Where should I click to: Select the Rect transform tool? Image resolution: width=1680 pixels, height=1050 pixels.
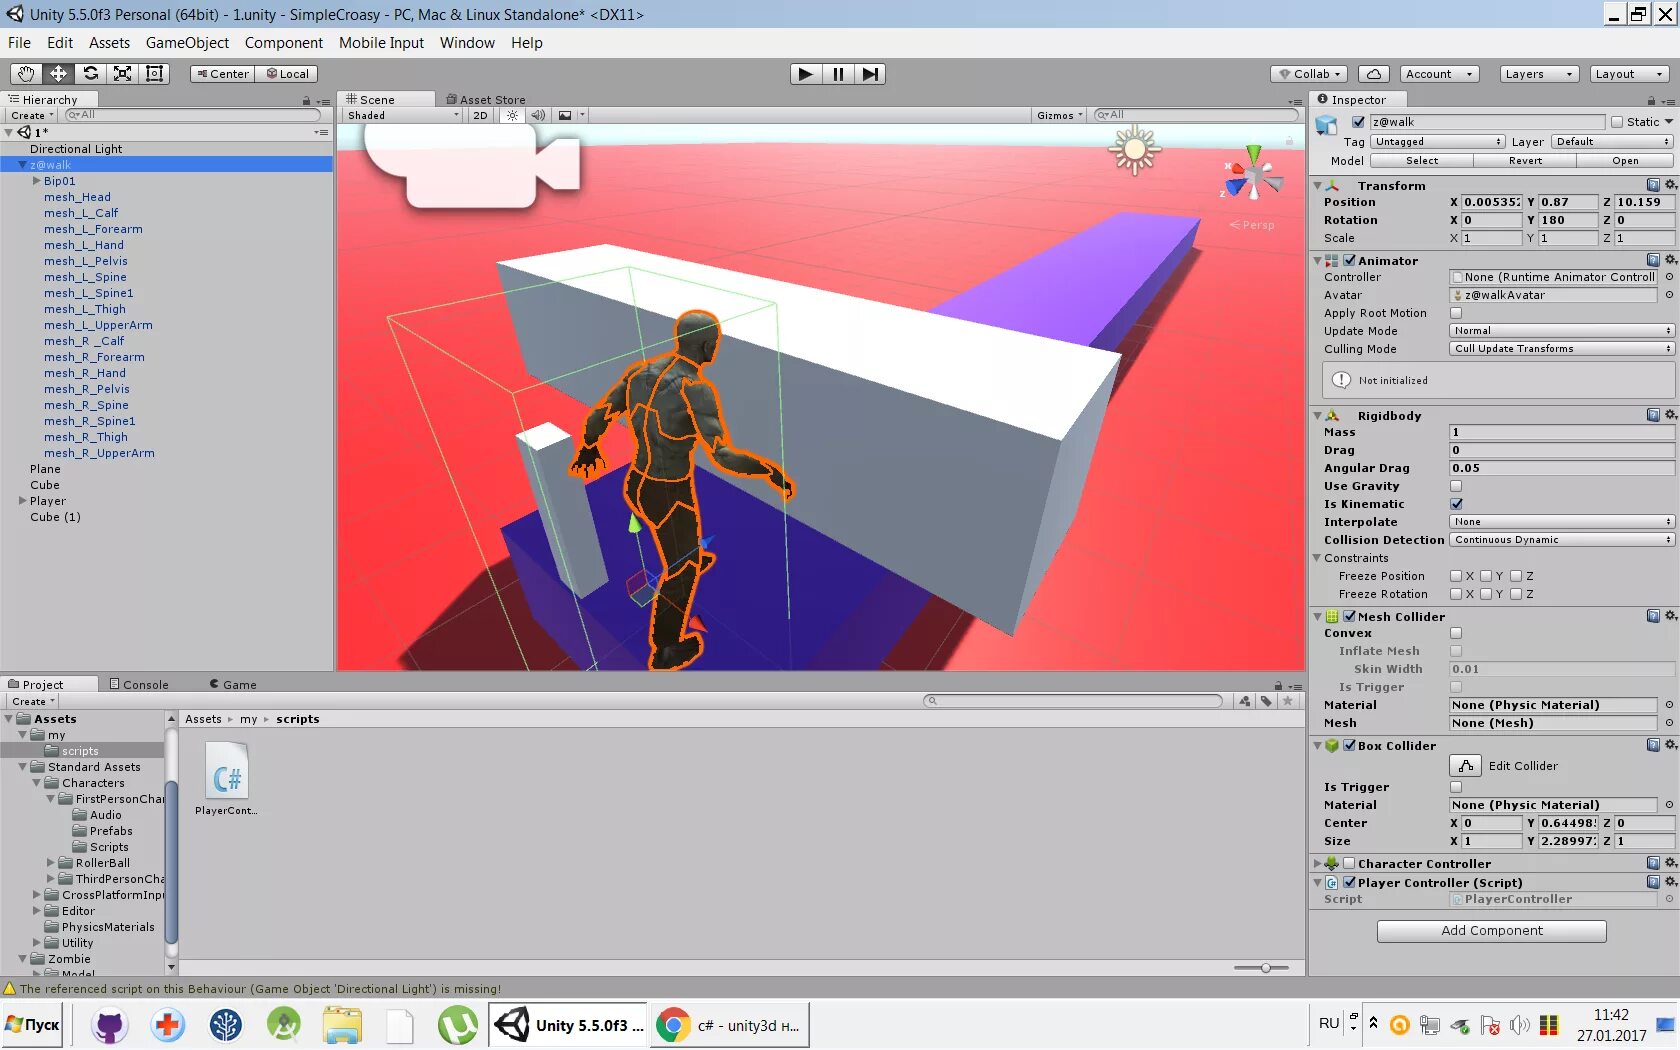[x=155, y=74]
